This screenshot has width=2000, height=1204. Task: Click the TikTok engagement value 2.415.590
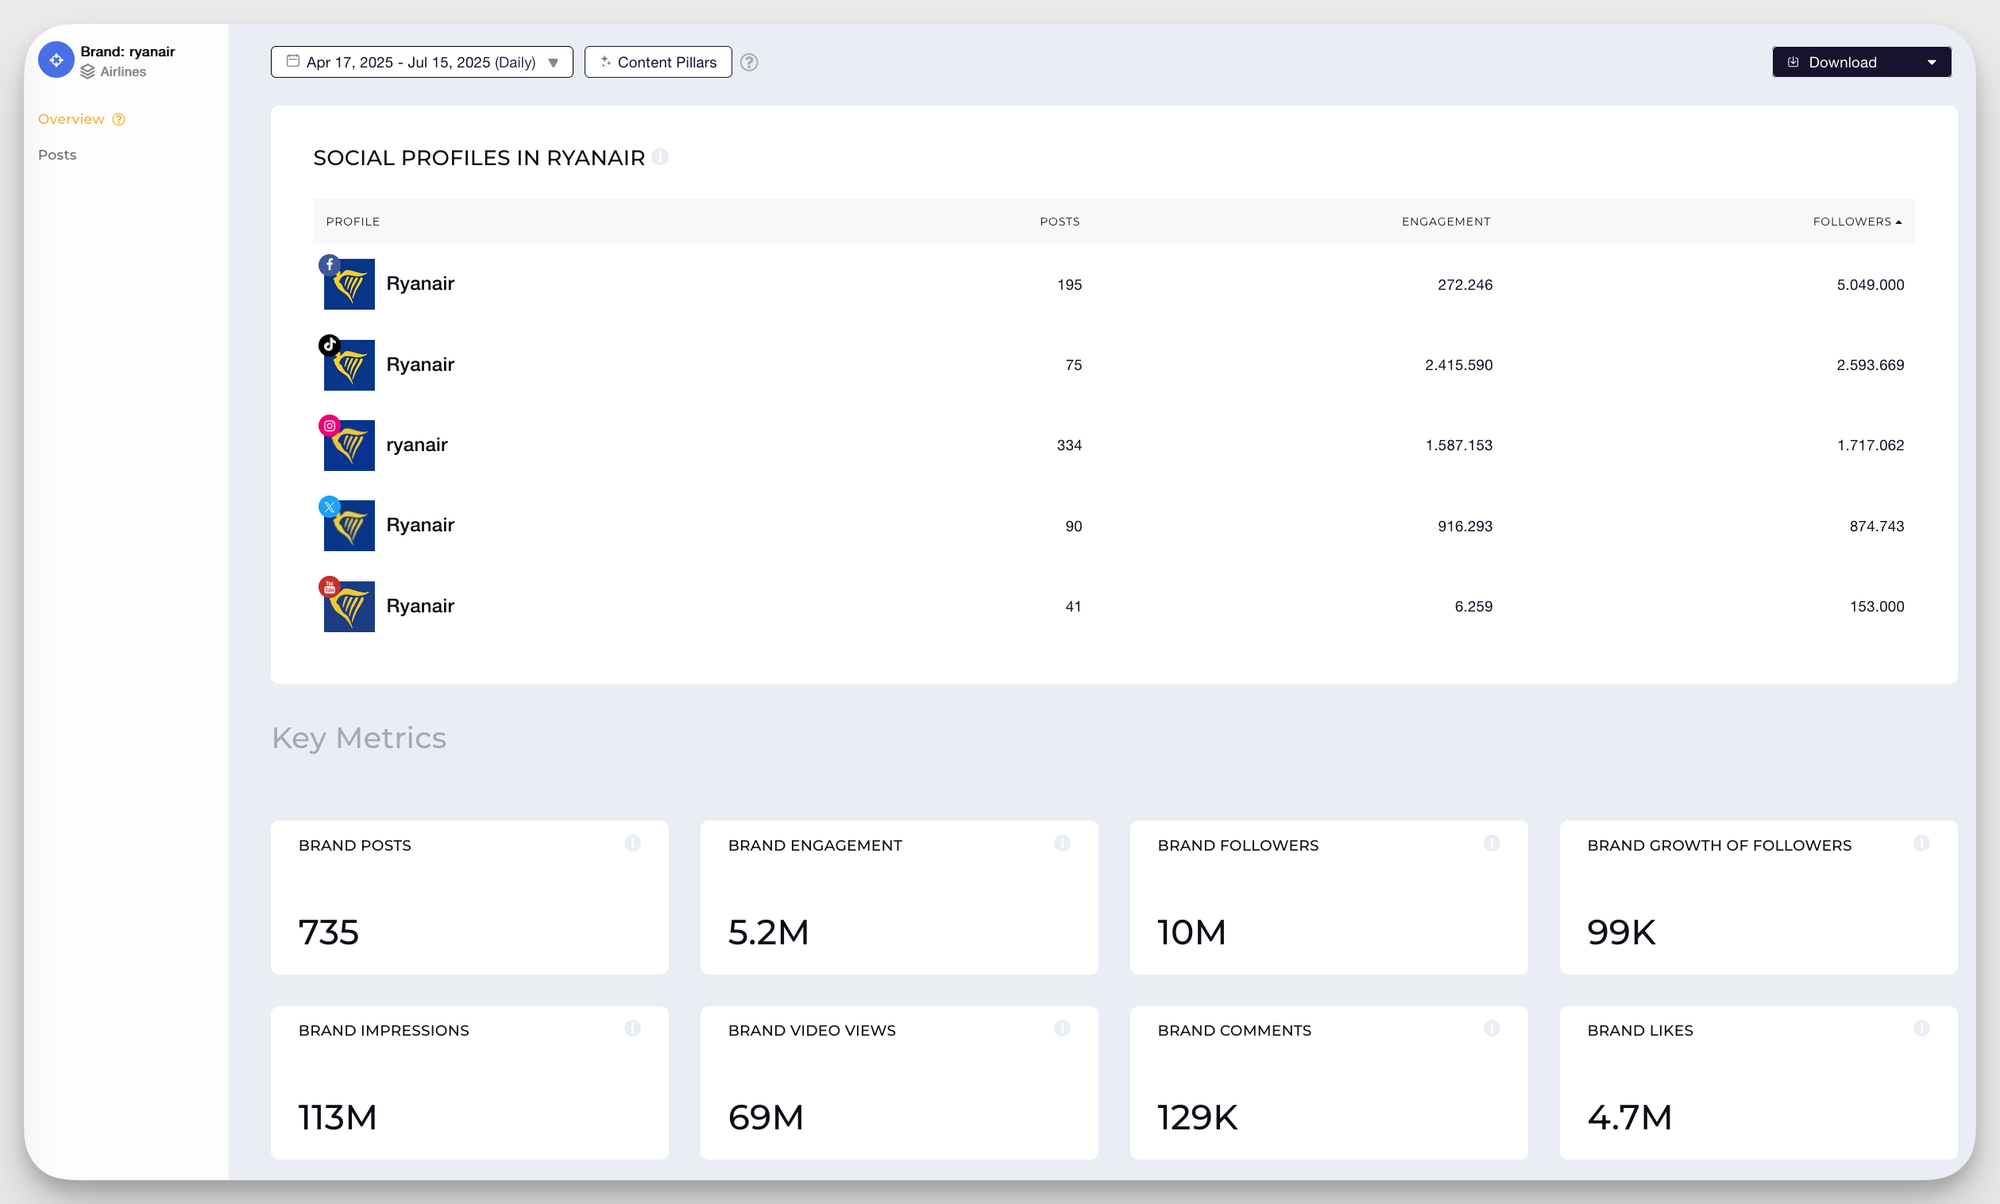(1459, 365)
